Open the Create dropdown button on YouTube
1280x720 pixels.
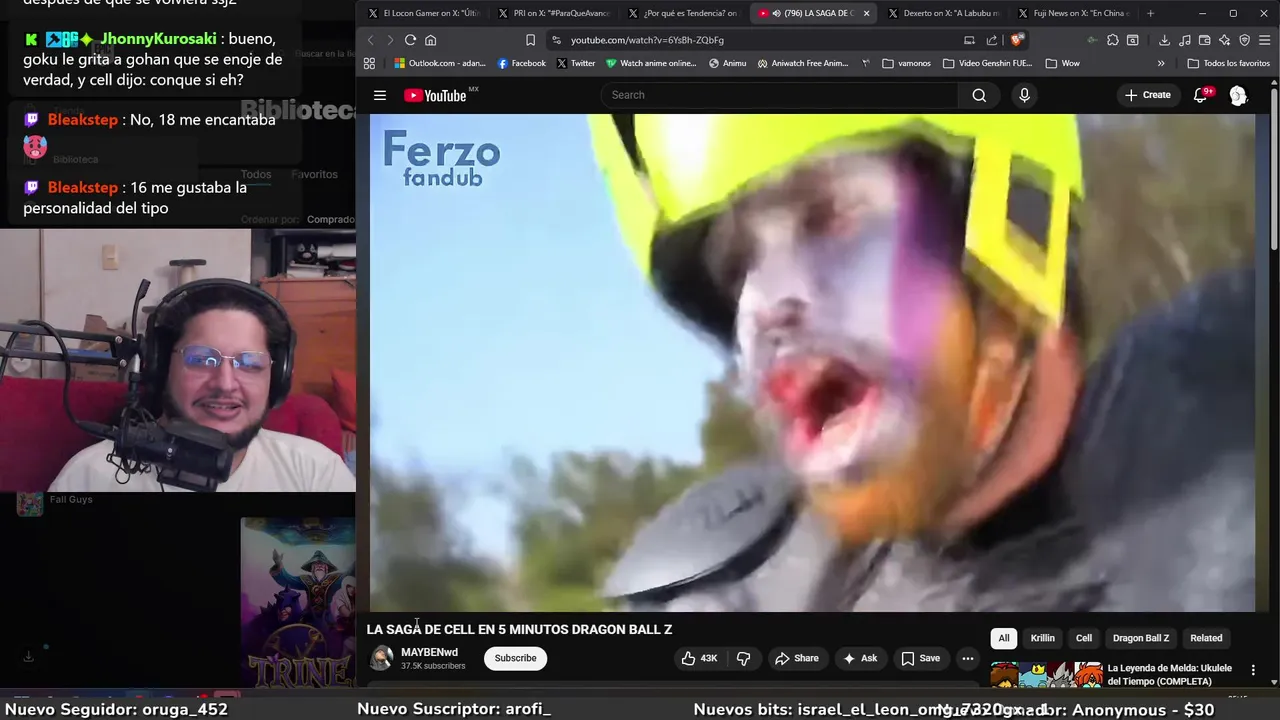coord(1147,95)
